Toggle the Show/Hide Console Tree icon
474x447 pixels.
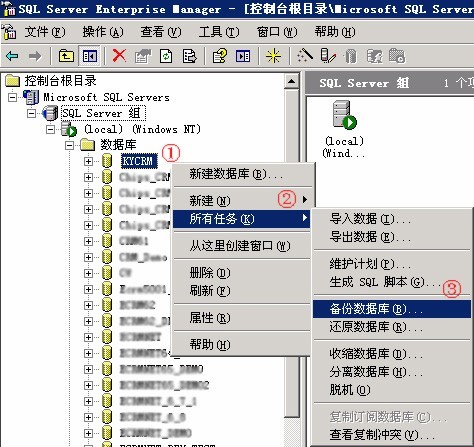tap(90, 56)
